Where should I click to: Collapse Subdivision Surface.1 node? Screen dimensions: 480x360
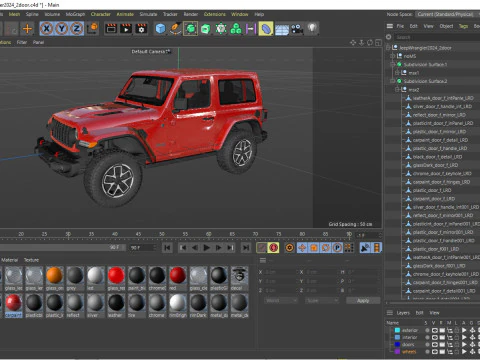pos(392,64)
